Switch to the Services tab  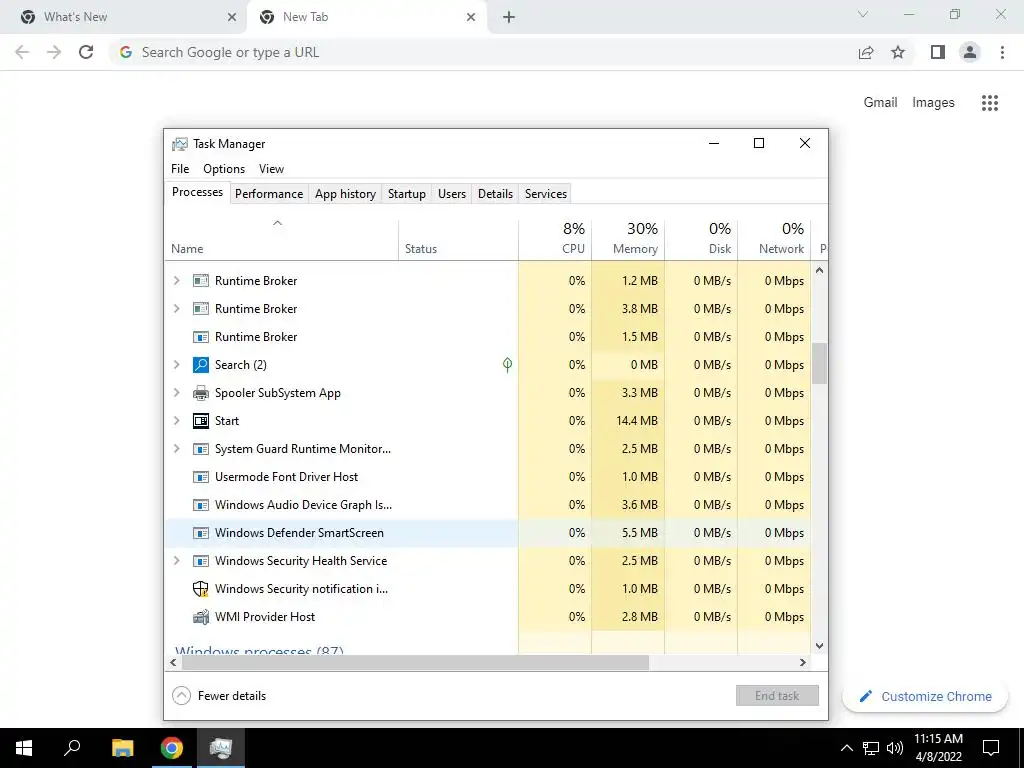[546, 194]
